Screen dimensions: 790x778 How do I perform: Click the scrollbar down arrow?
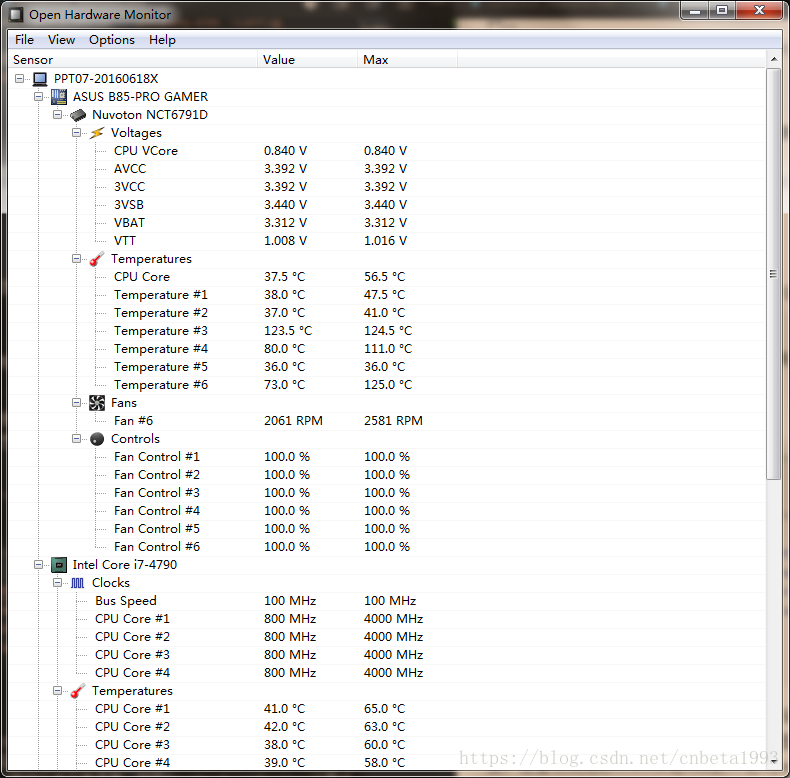coord(773,761)
